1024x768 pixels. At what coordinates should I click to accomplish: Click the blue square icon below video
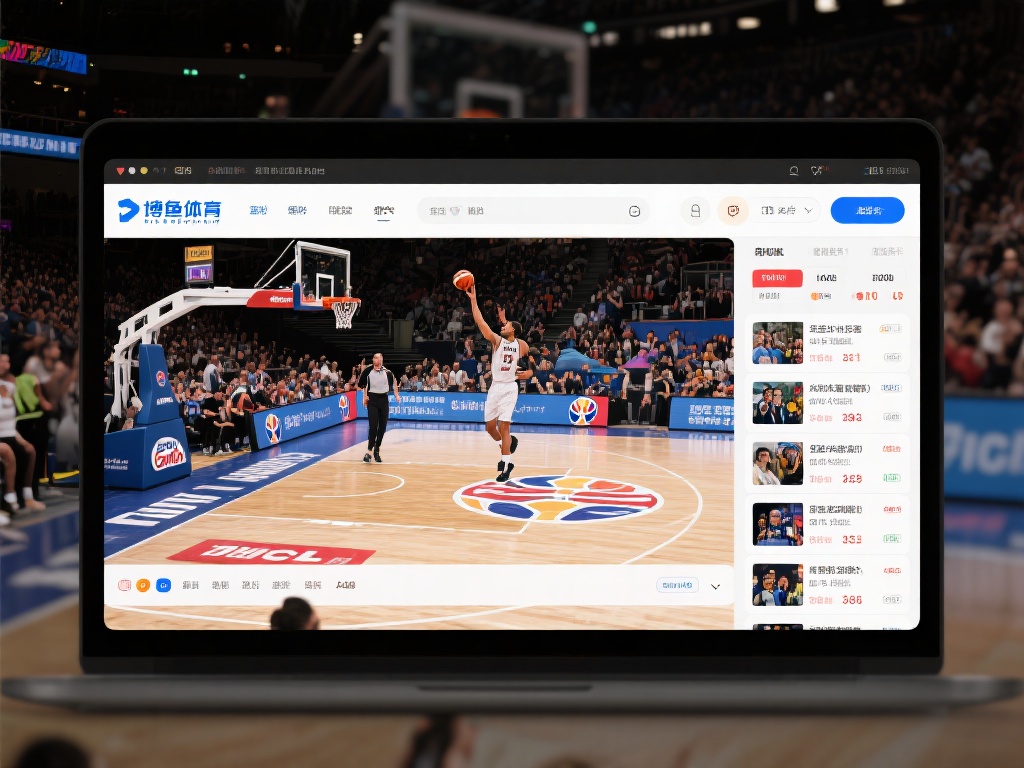click(163, 585)
